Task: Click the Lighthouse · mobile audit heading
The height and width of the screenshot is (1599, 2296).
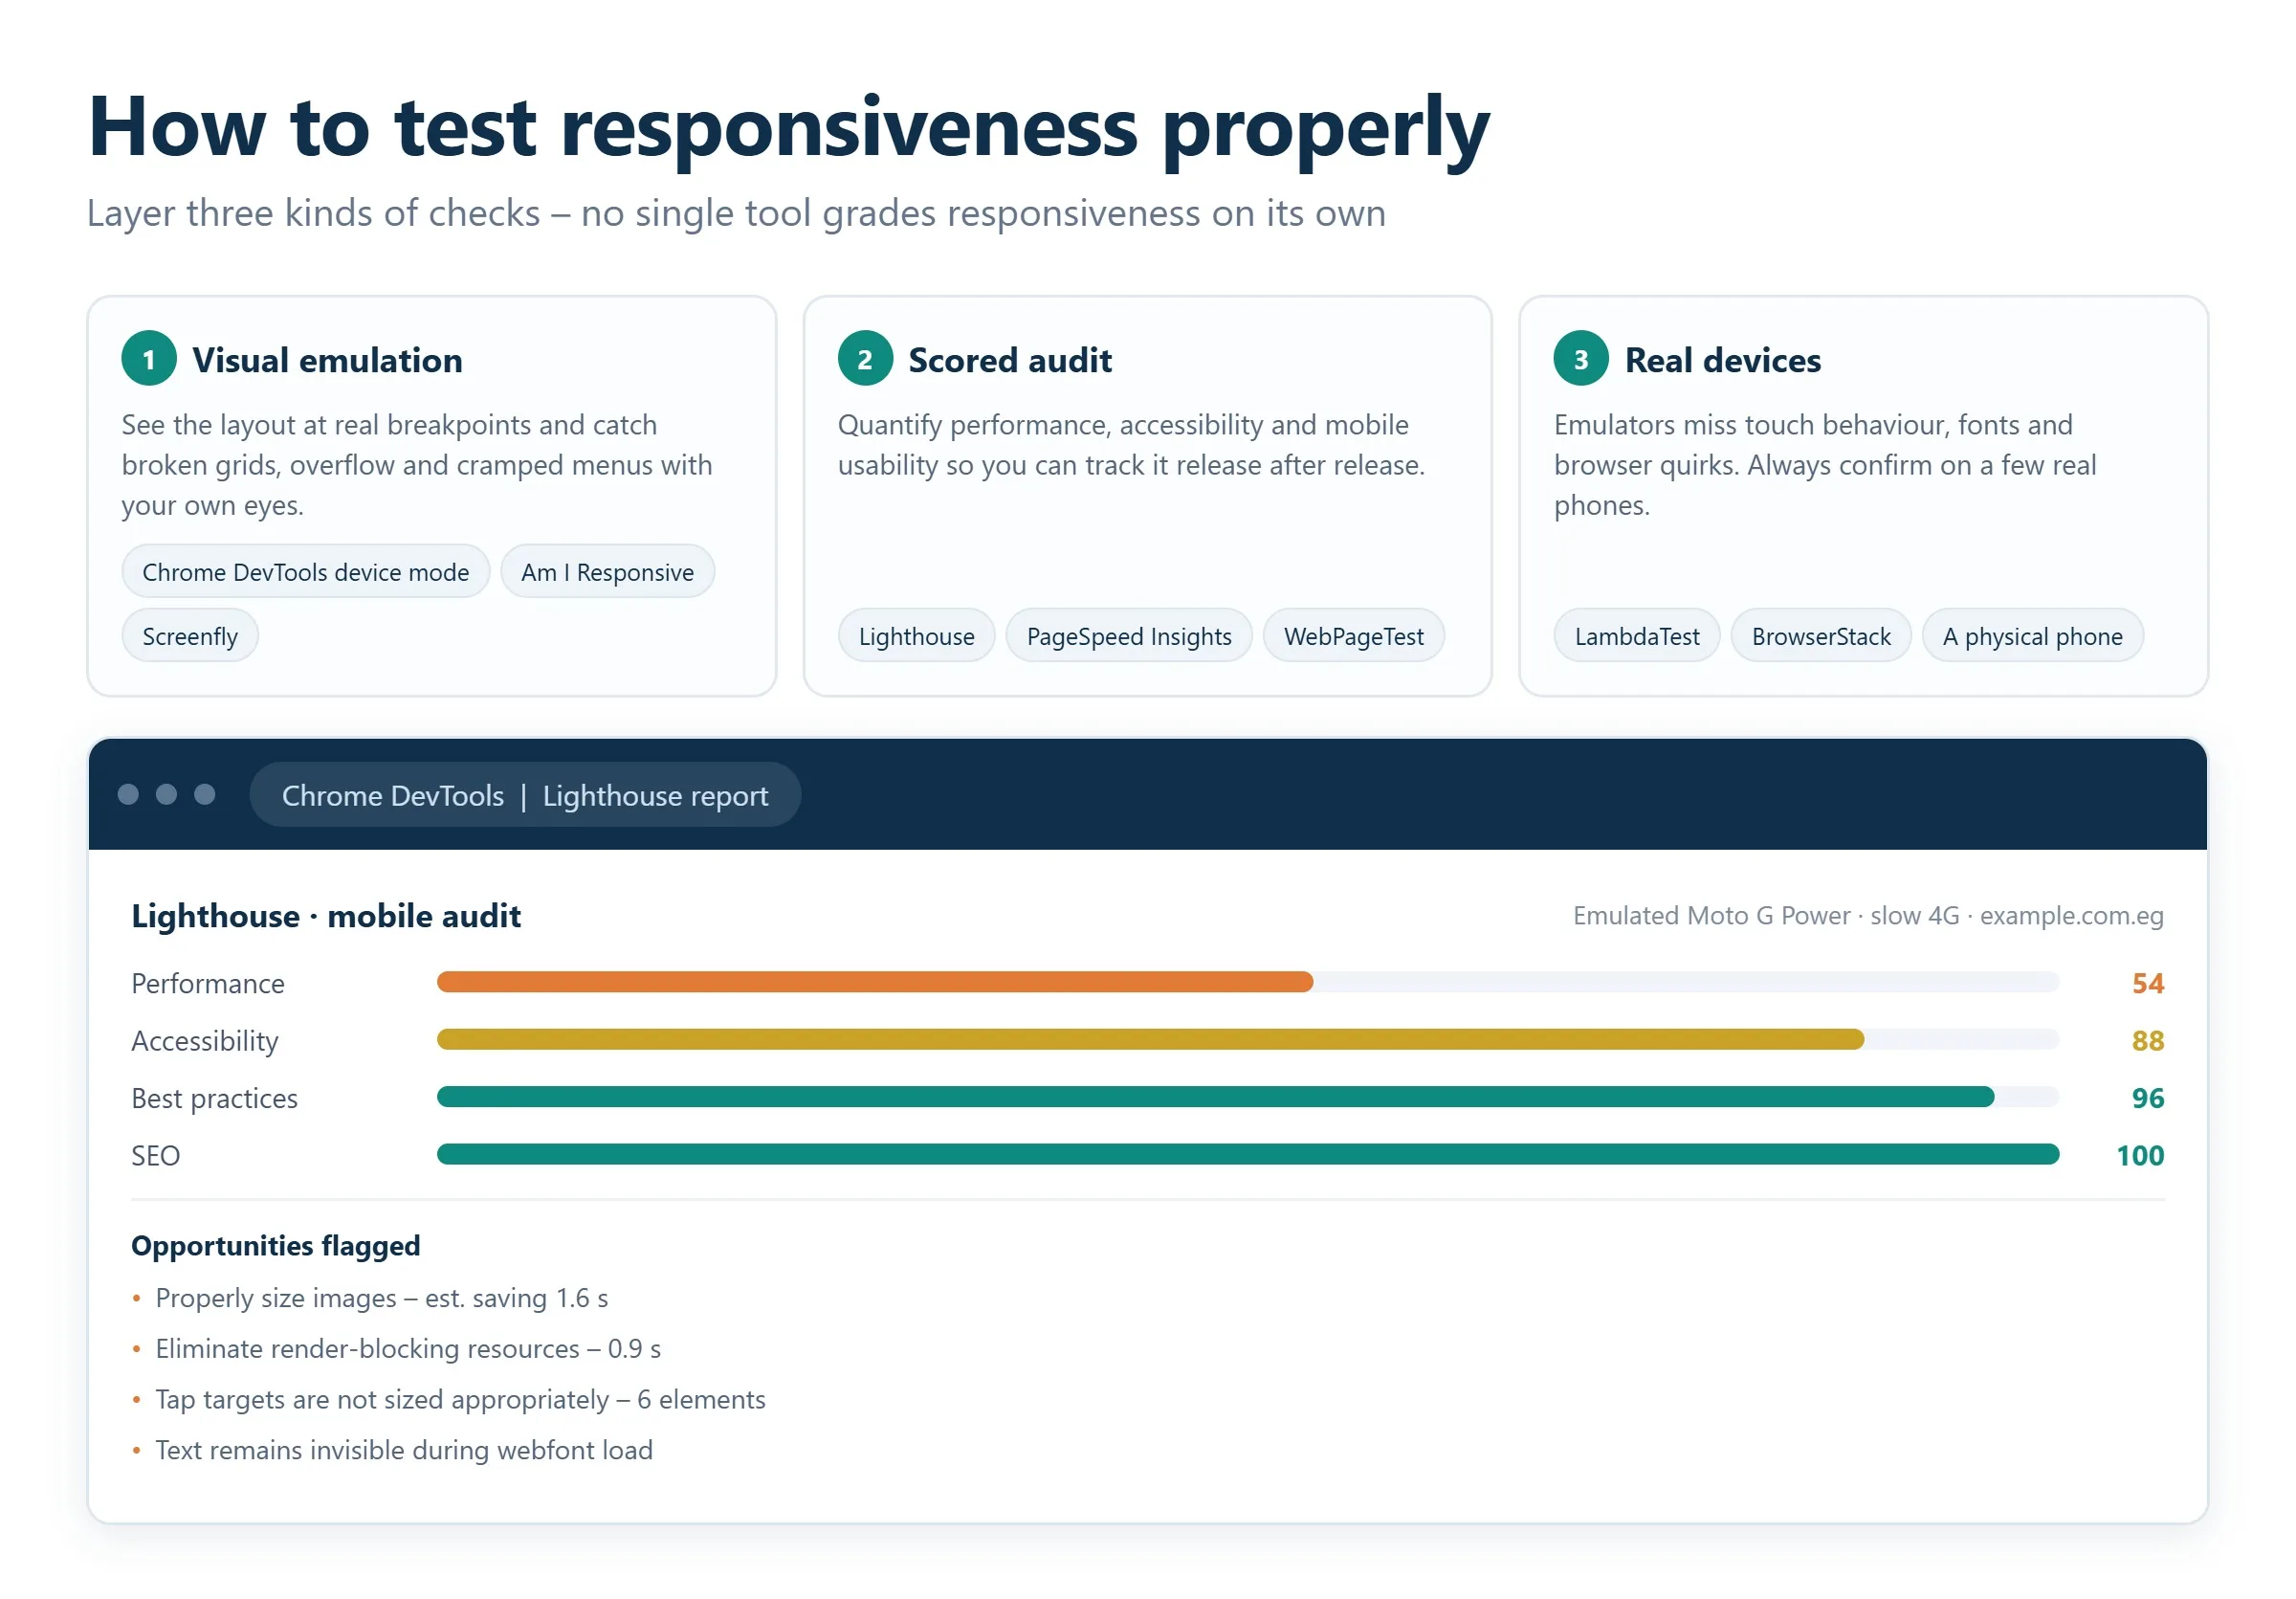Action: pyautogui.click(x=326, y=916)
